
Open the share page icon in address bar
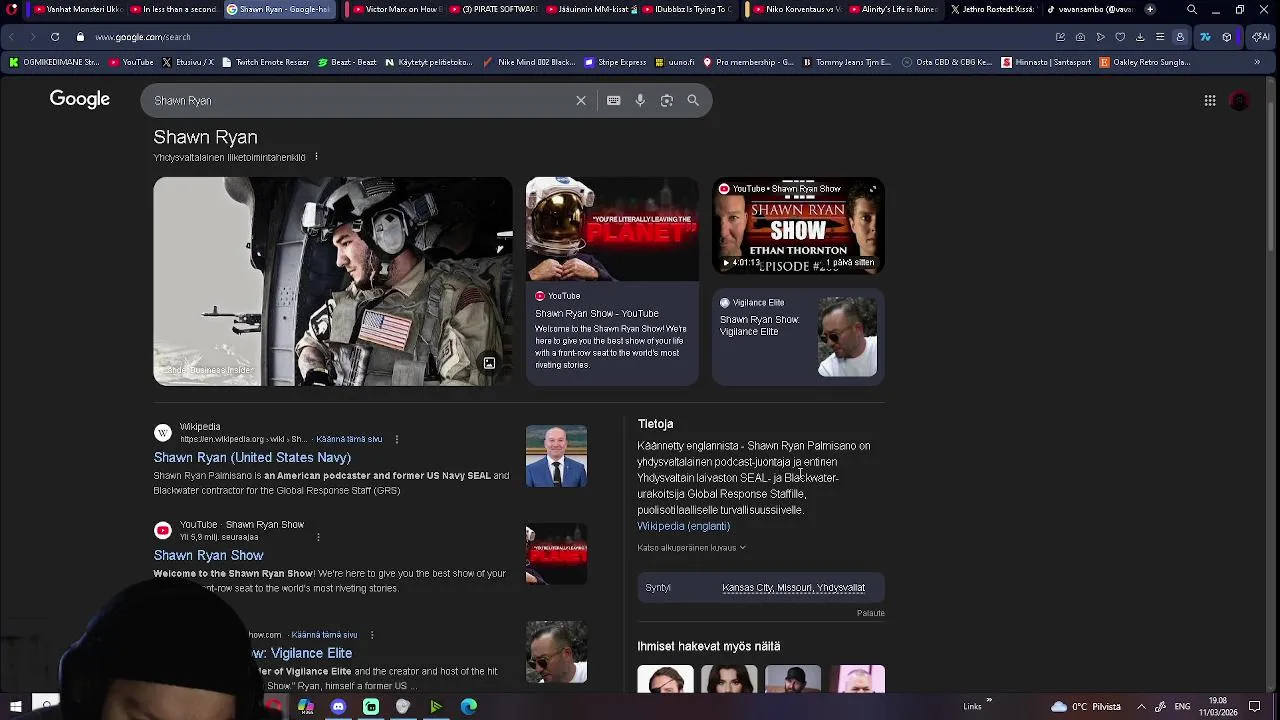click(1060, 37)
